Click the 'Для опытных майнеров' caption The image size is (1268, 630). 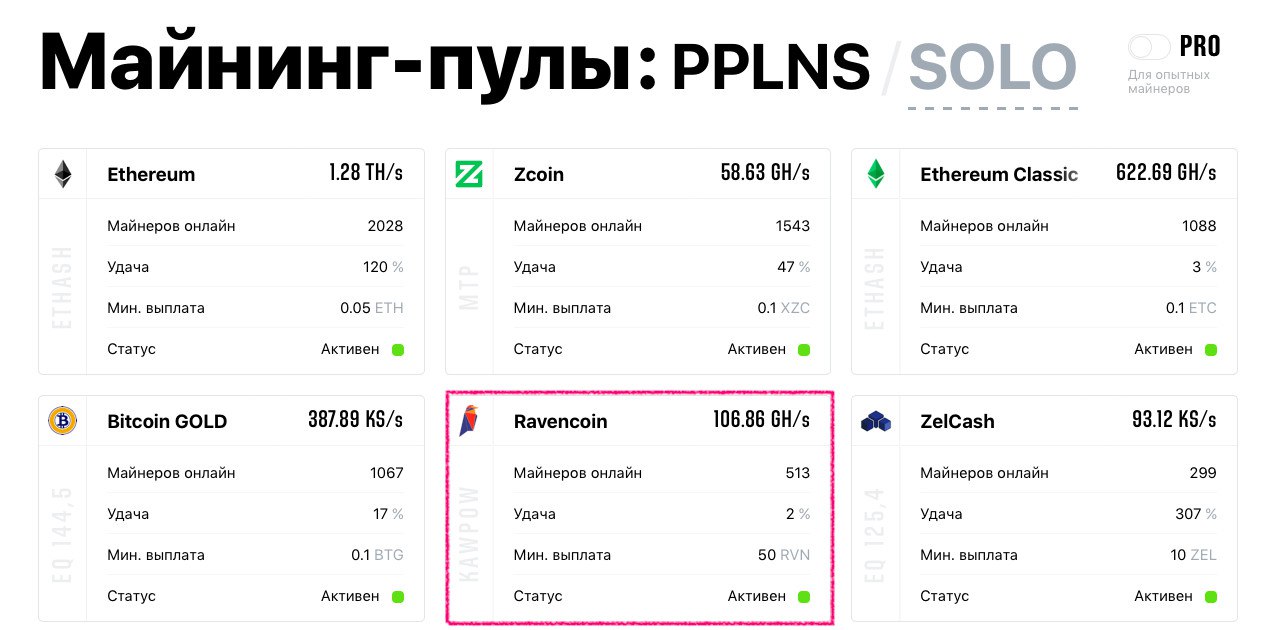[1169, 82]
